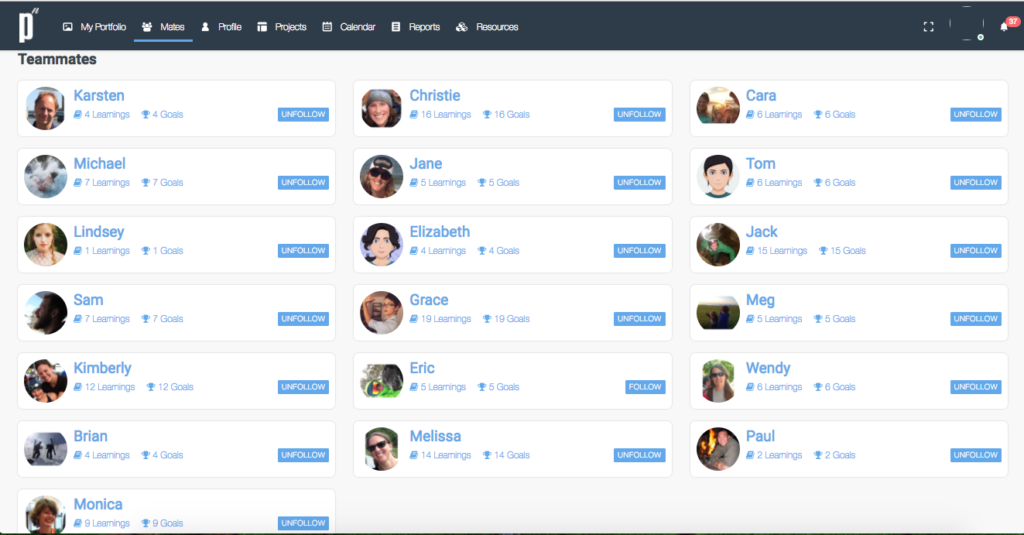The width and height of the screenshot is (1024, 535).
Task: Open My Portfolio from the navbar
Action: point(95,27)
